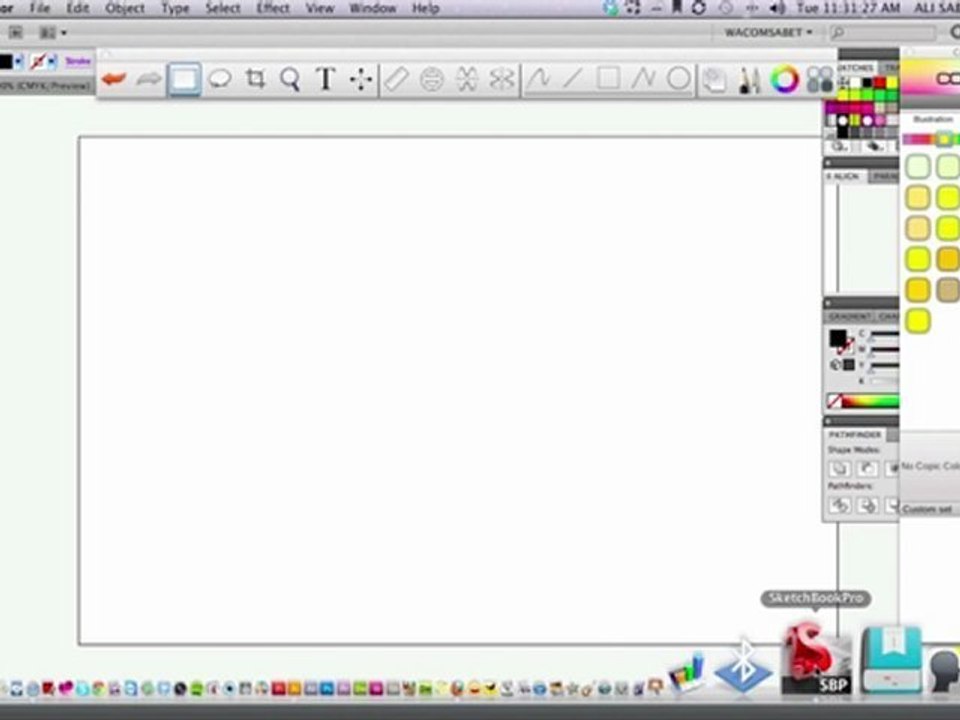Viewport: 960px width, 720px height.
Task: Pick the pale green Copic swatch in left column
Action: click(918, 167)
